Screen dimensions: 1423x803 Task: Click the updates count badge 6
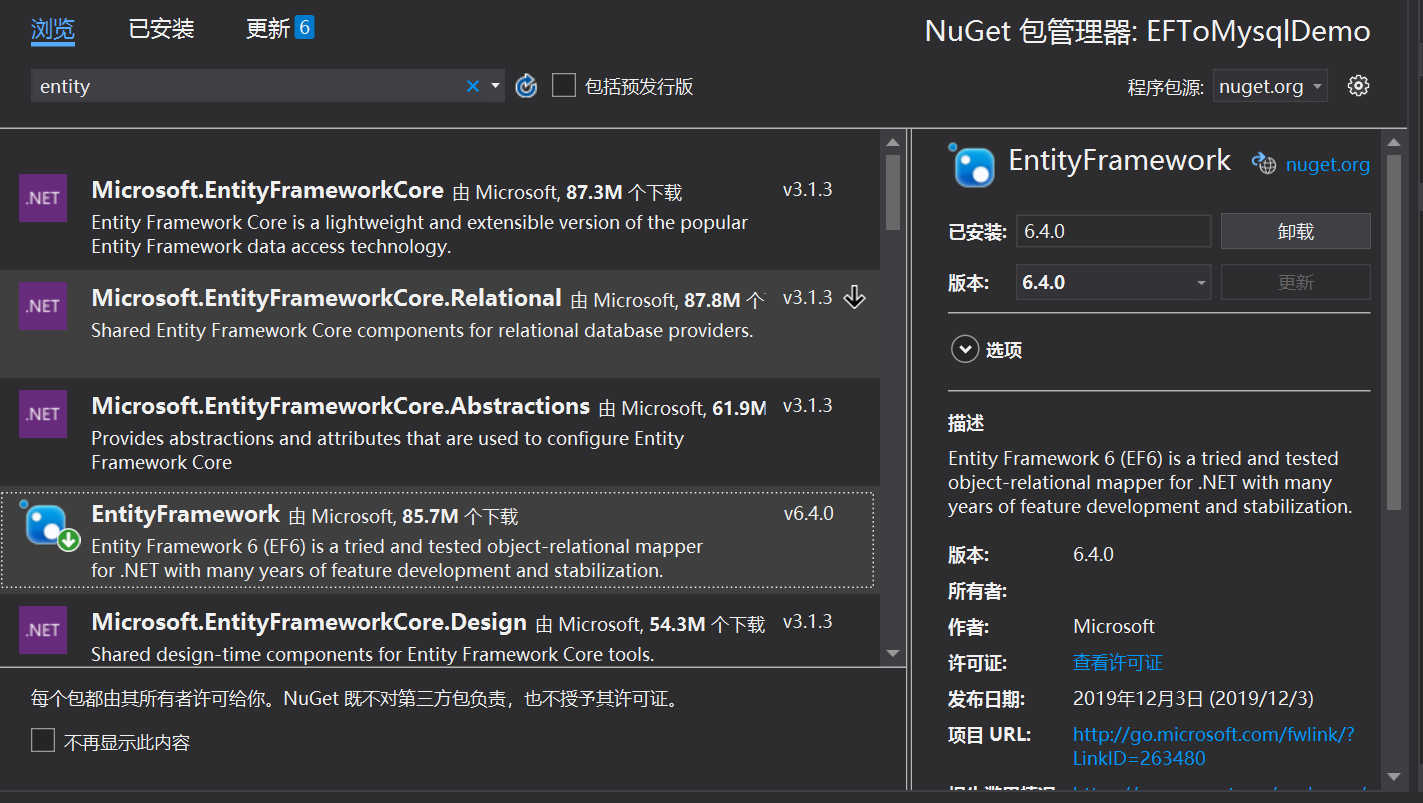coord(305,28)
